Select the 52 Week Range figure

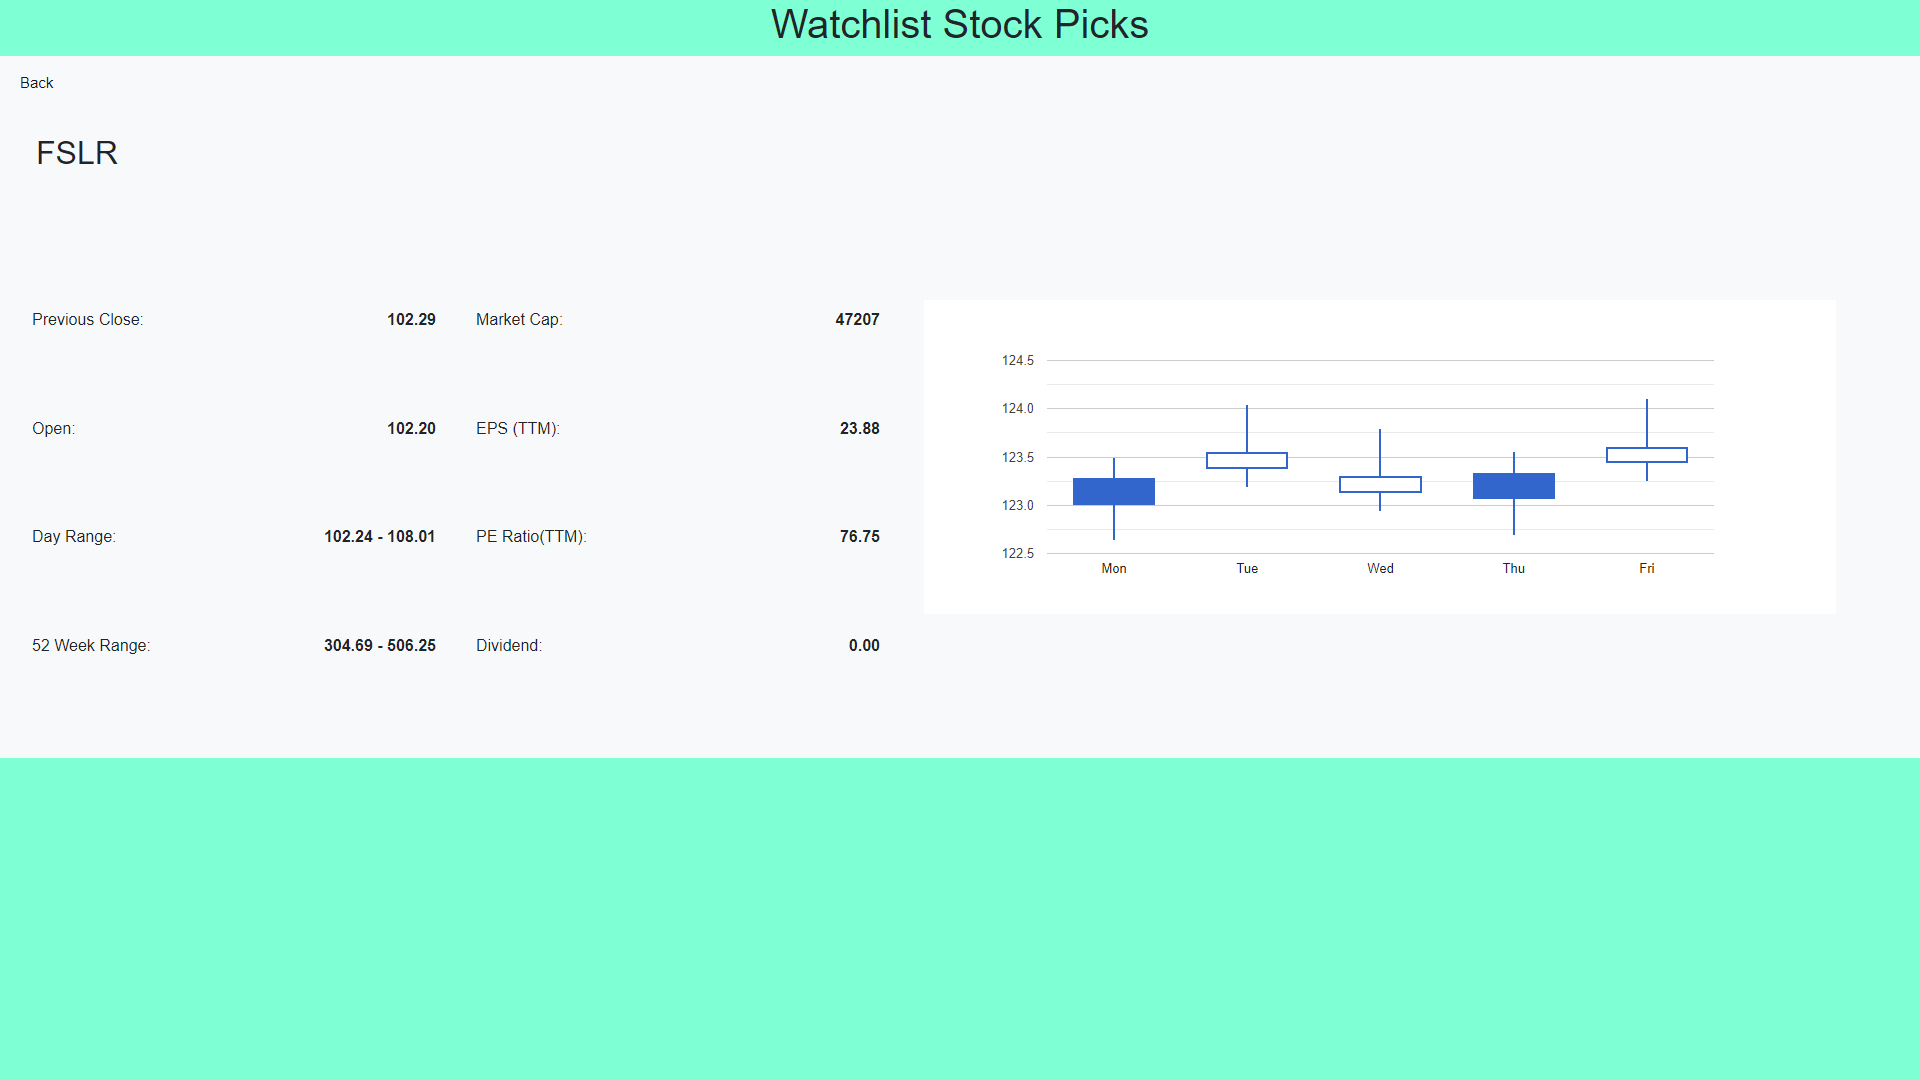[x=379, y=645]
